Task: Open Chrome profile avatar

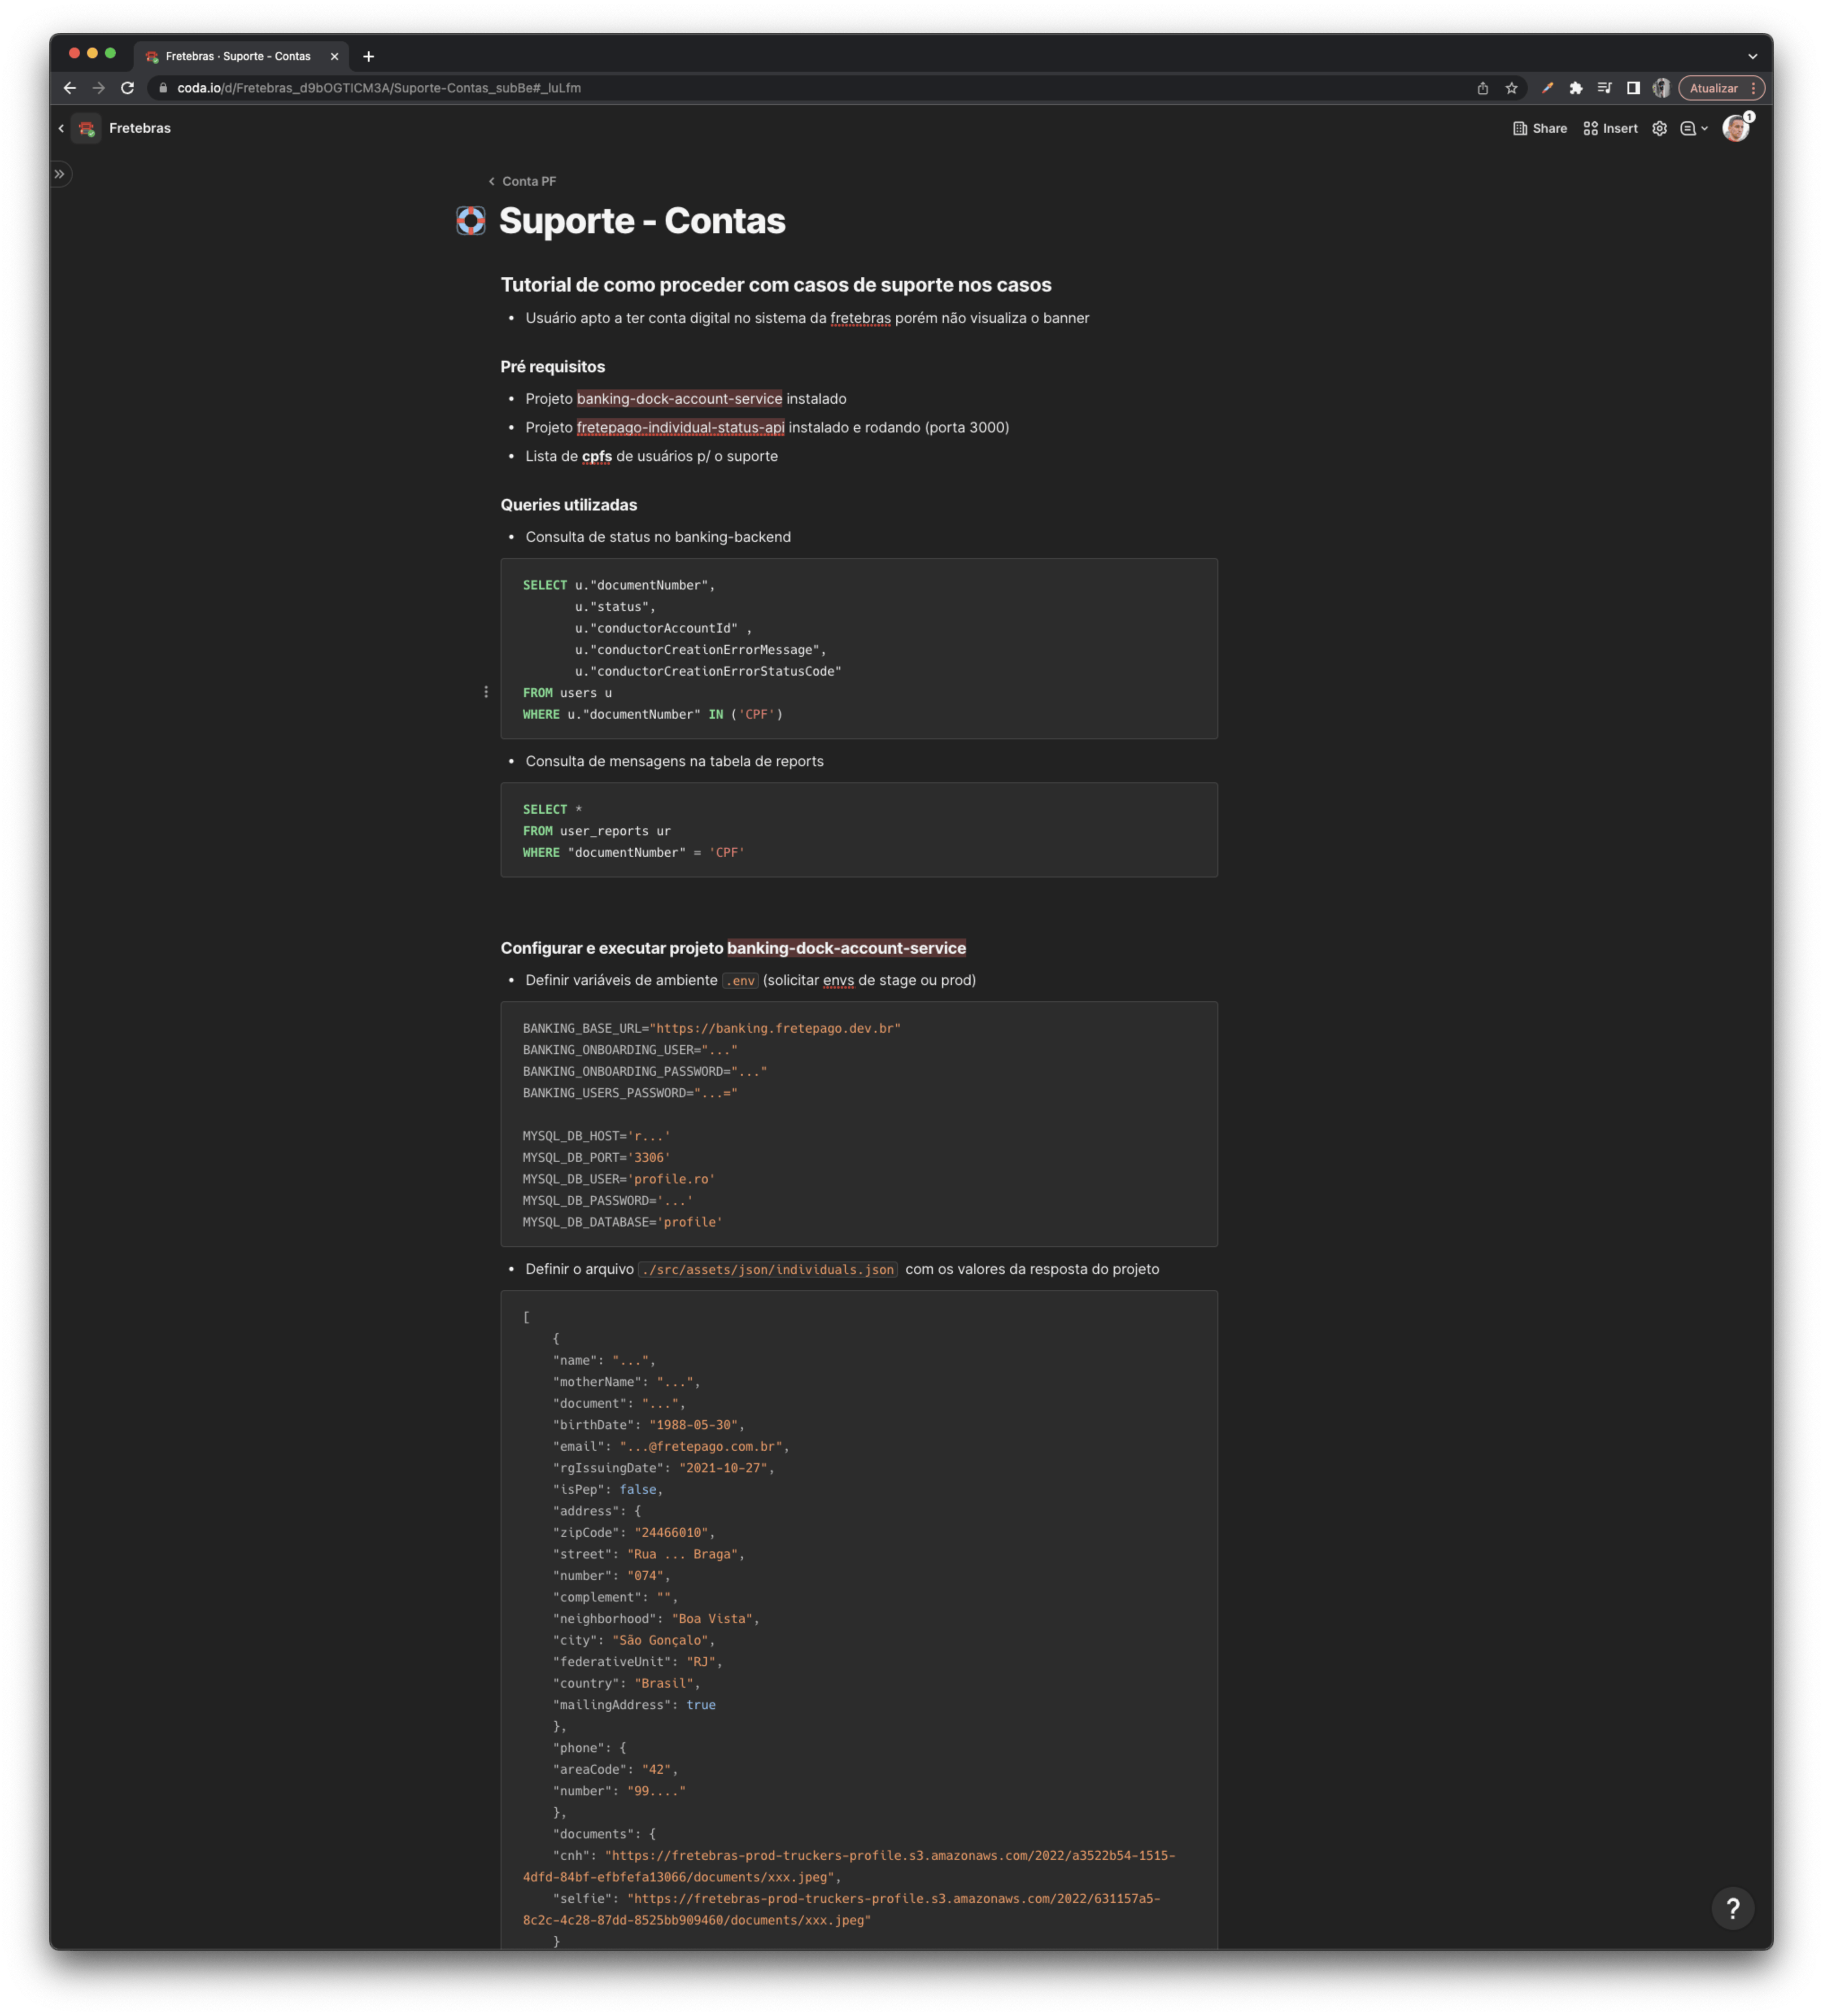Action: pyautogui.click(x=1661, y=88)
